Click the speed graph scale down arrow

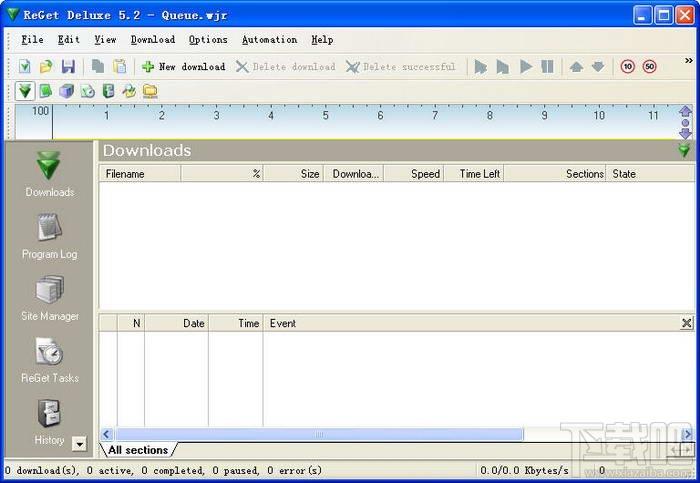pos(685,133)
